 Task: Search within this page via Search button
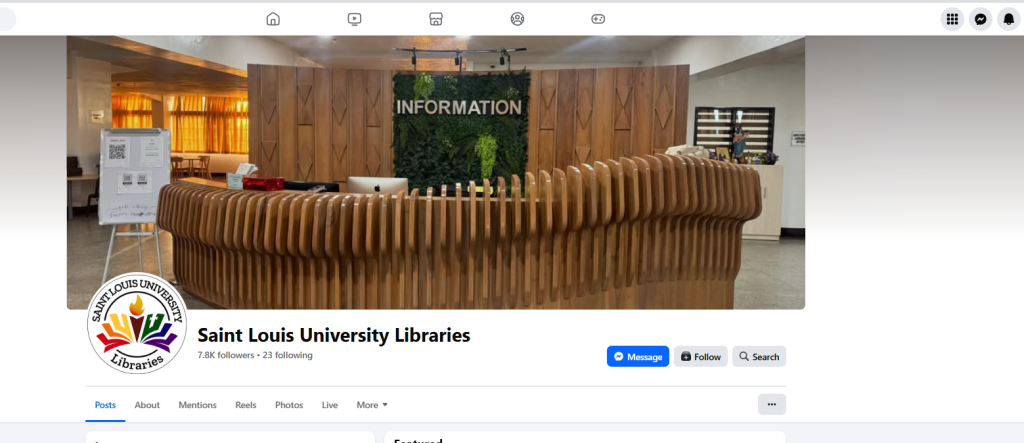(x=759, y=356)
